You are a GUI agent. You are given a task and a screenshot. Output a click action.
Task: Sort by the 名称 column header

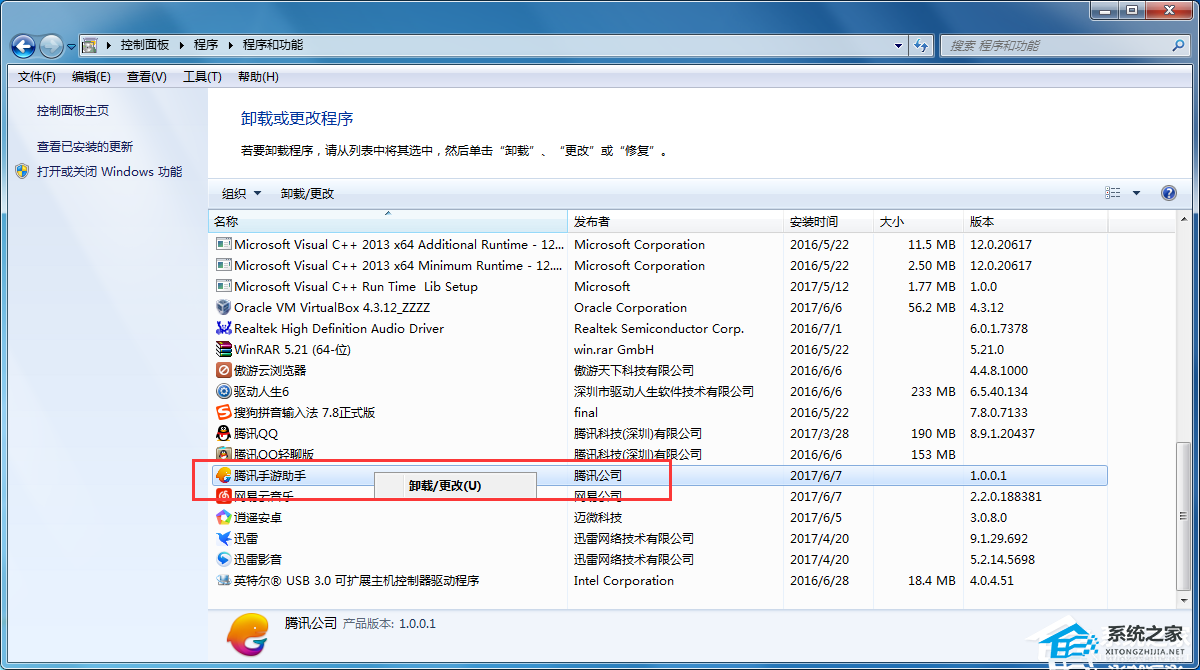[x=388, y=222]
